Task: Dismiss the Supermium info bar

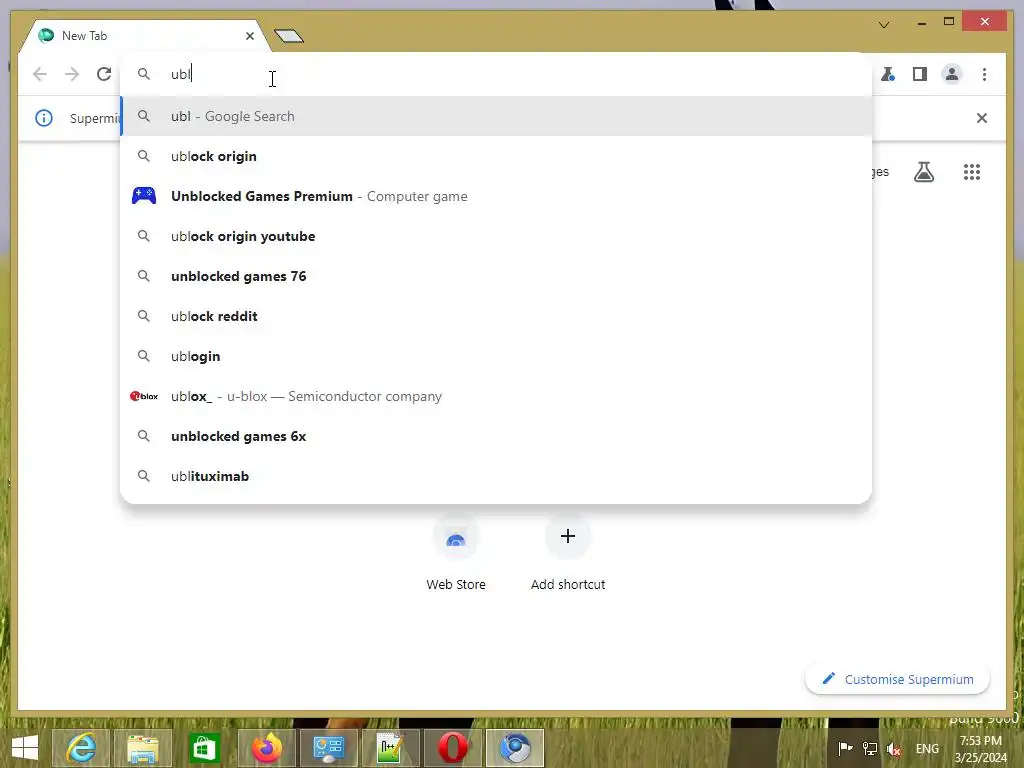Action: [982, 118]
